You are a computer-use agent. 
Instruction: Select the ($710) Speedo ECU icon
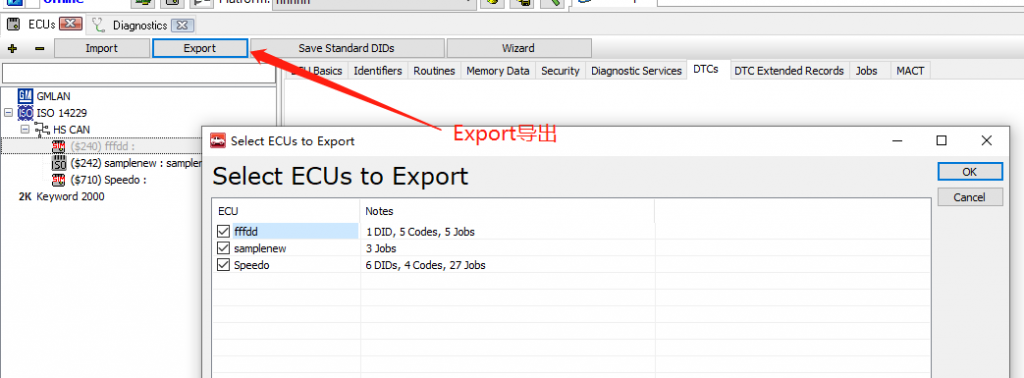(59, 180)
